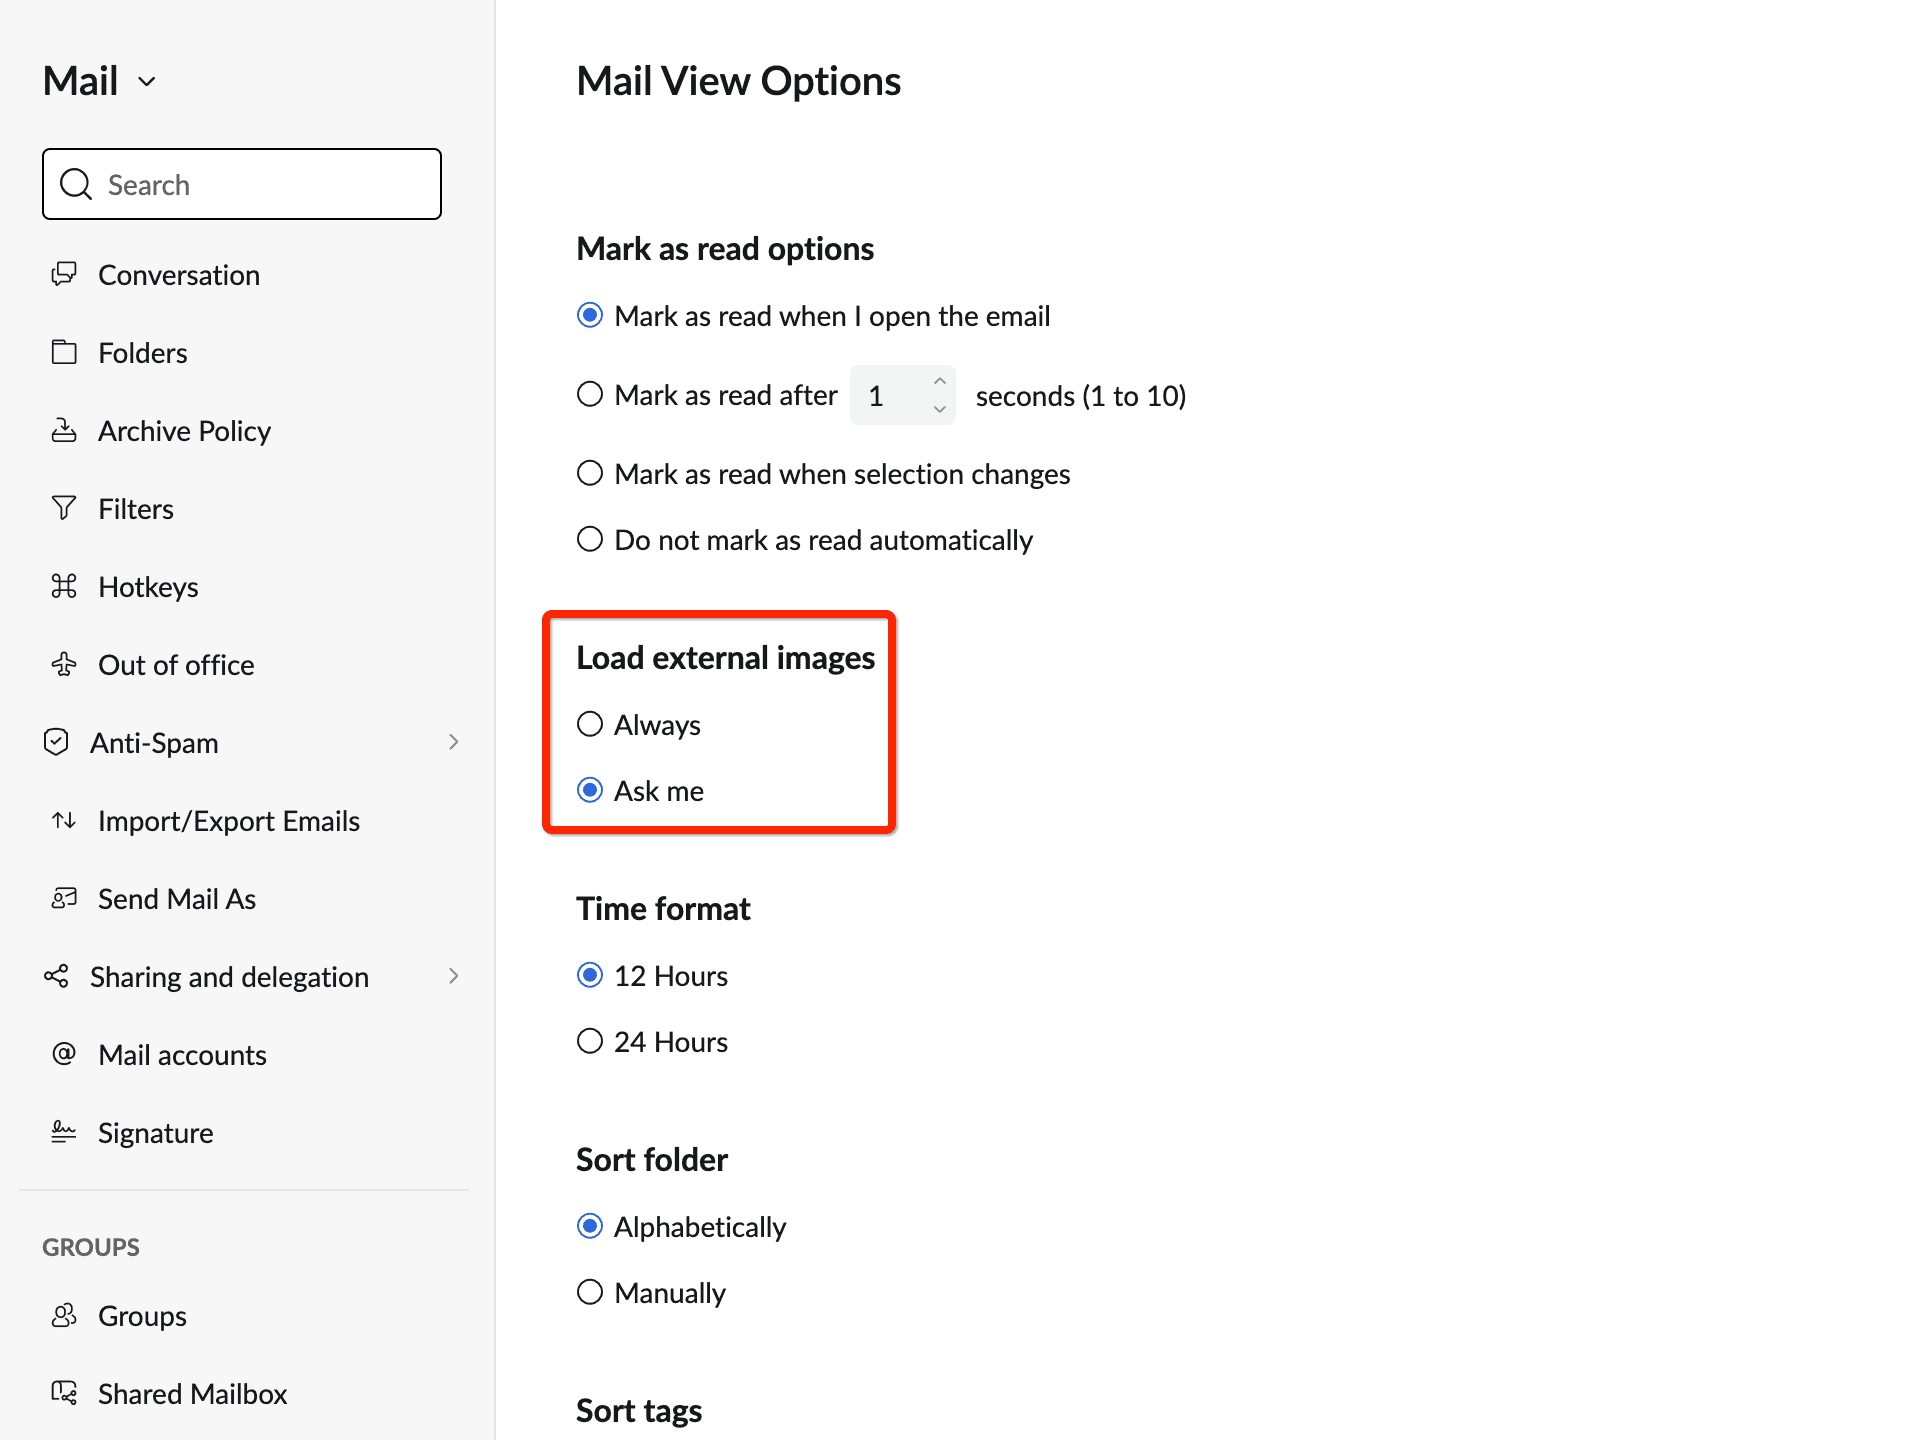This screenshot has width=1920, height=1440.
Task: Open the Folders settings page
Action: pyautogui.click(x=143, y=353)
